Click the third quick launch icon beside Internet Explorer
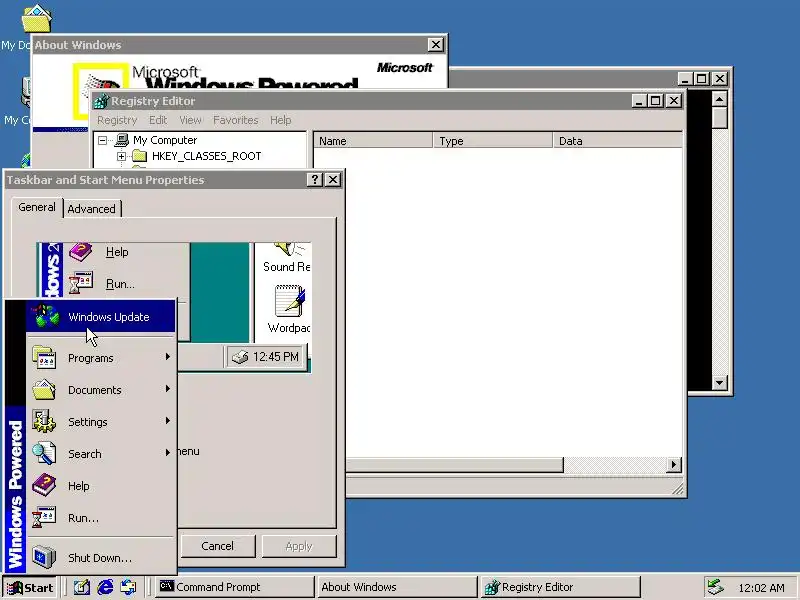Viewport: 800px width, 600px height. click(x=128, y=587)
